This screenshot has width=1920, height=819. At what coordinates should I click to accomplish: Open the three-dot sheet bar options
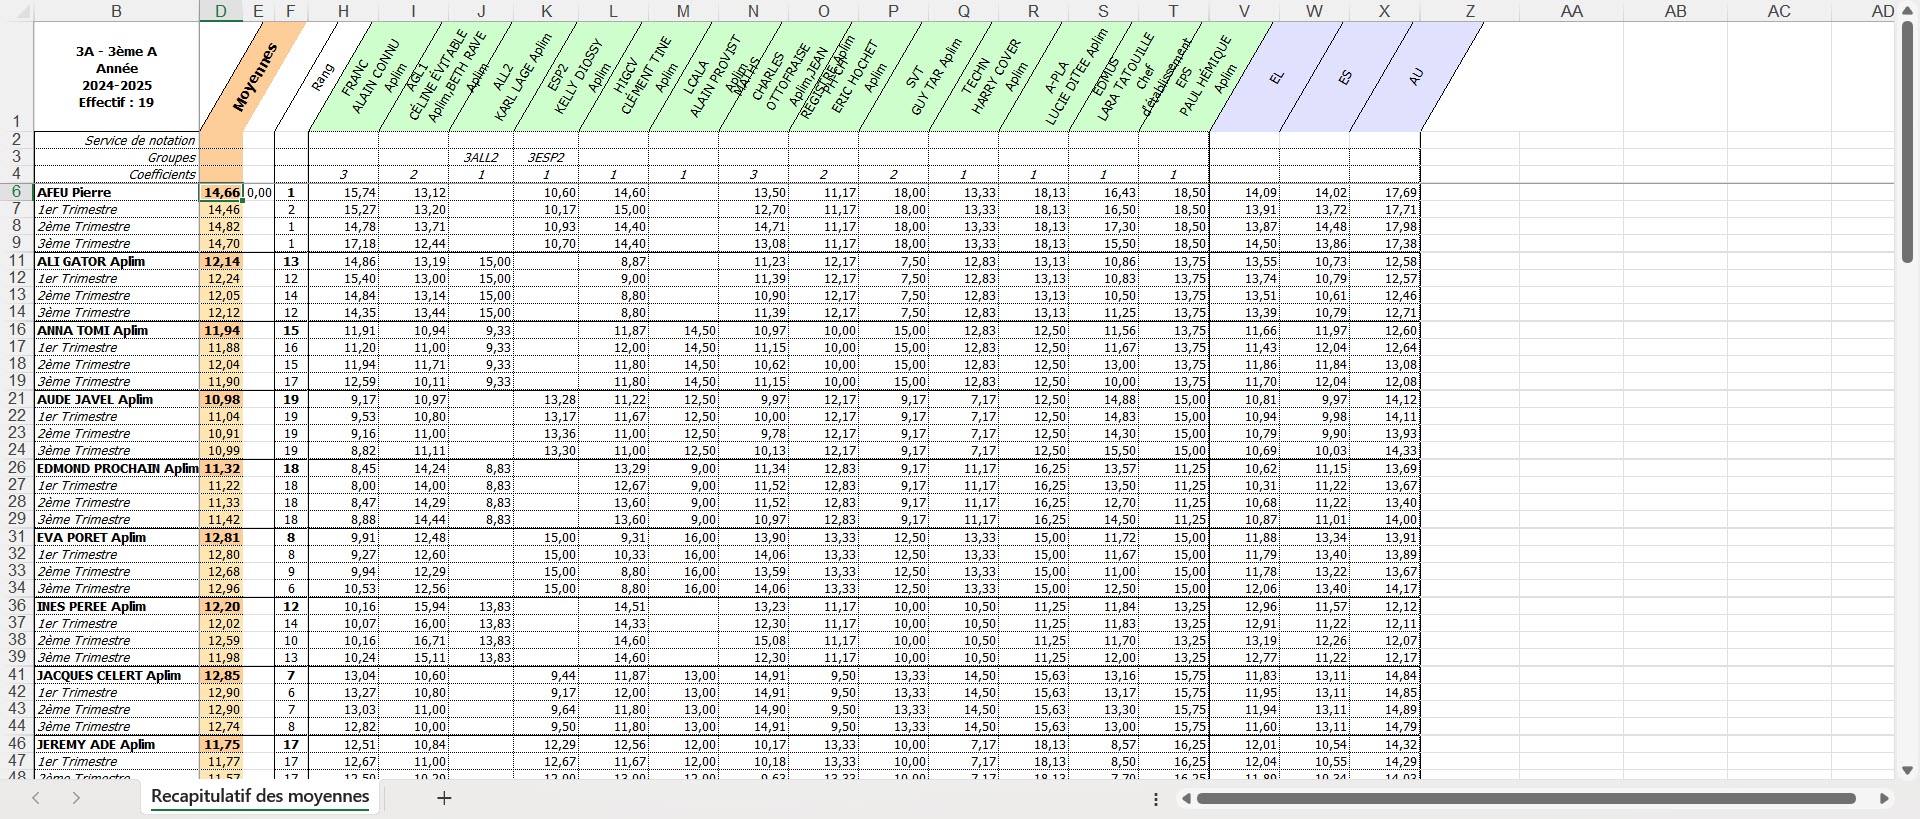(x=1156, y=799)
